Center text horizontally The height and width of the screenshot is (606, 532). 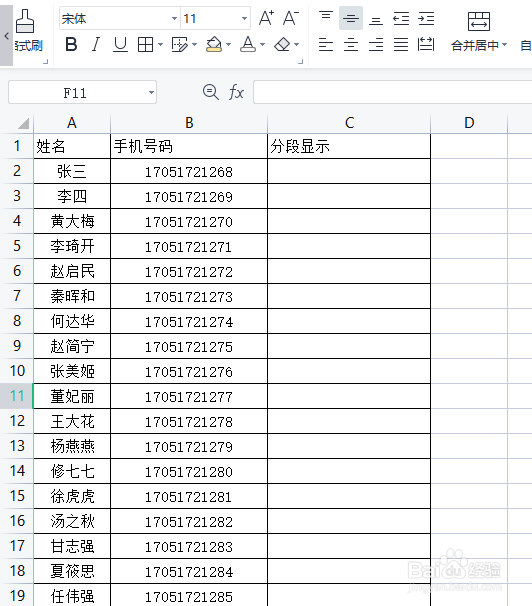(x=351, y=44)
